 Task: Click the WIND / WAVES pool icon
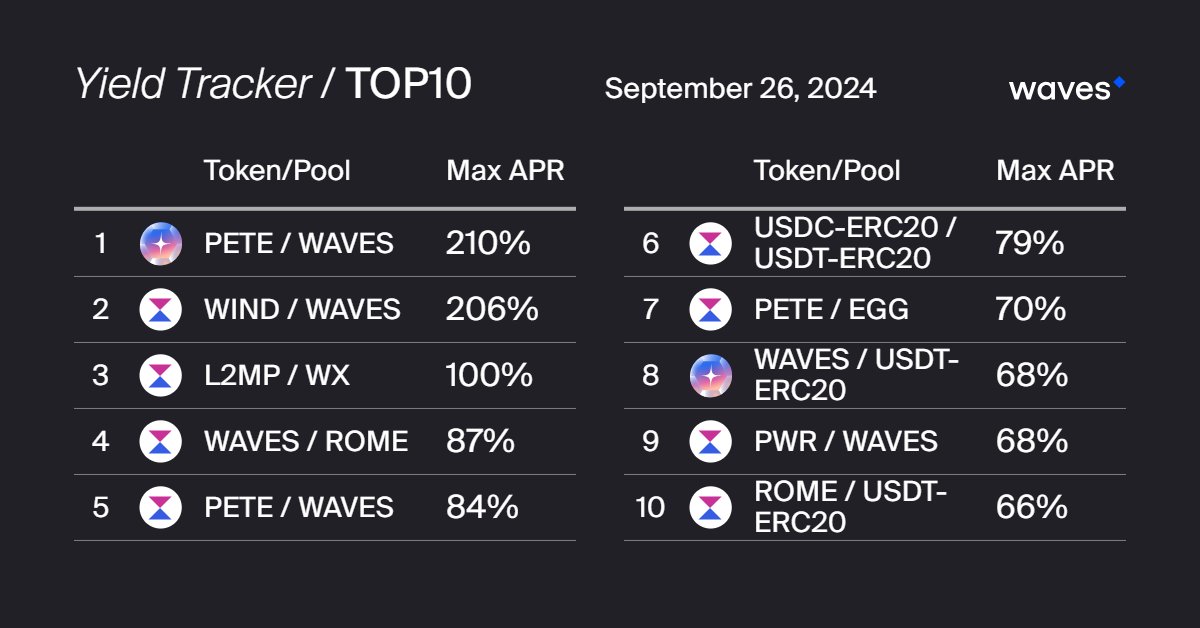[x=160, y=310]
